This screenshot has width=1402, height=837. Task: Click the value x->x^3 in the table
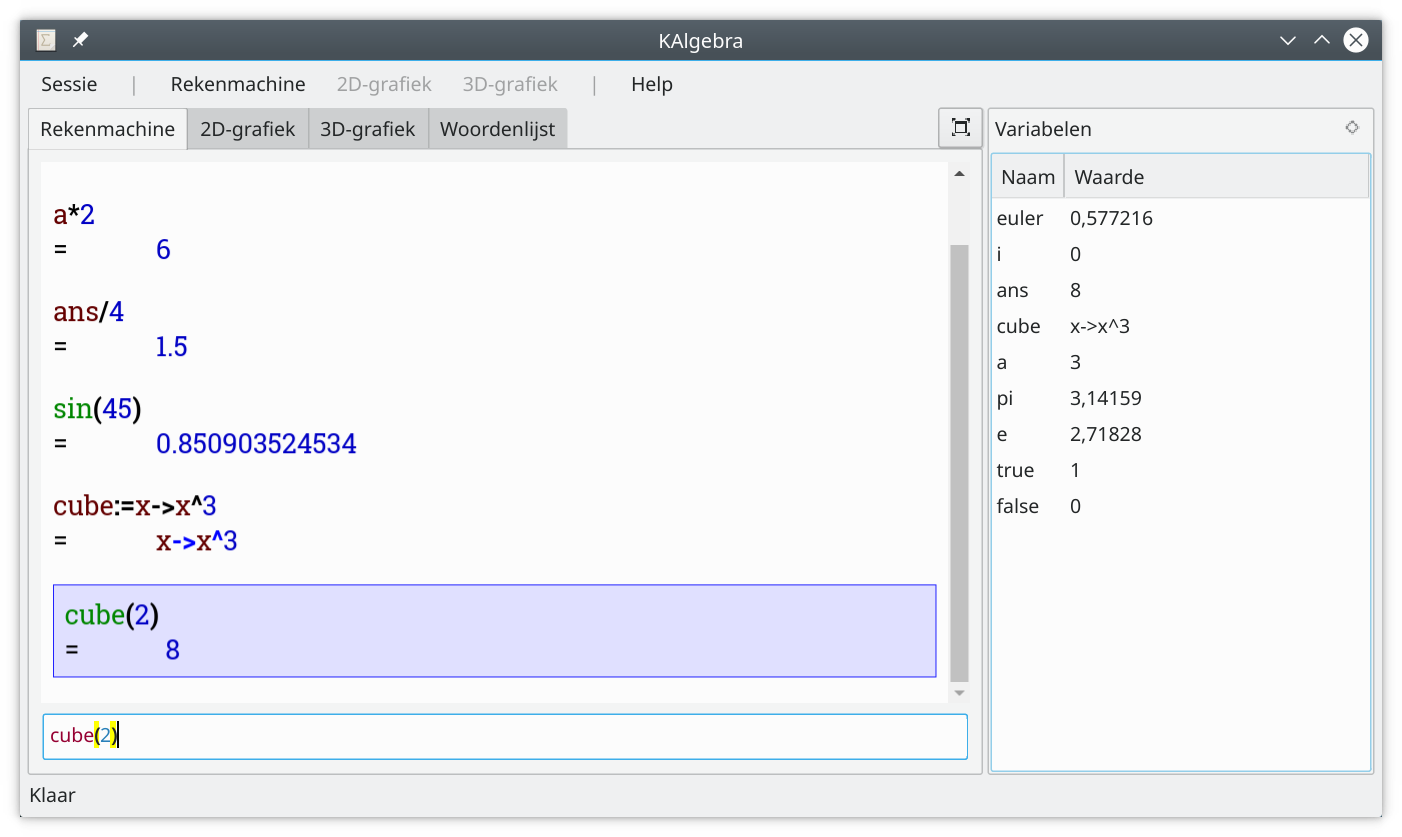click(x=1100, y=326)
